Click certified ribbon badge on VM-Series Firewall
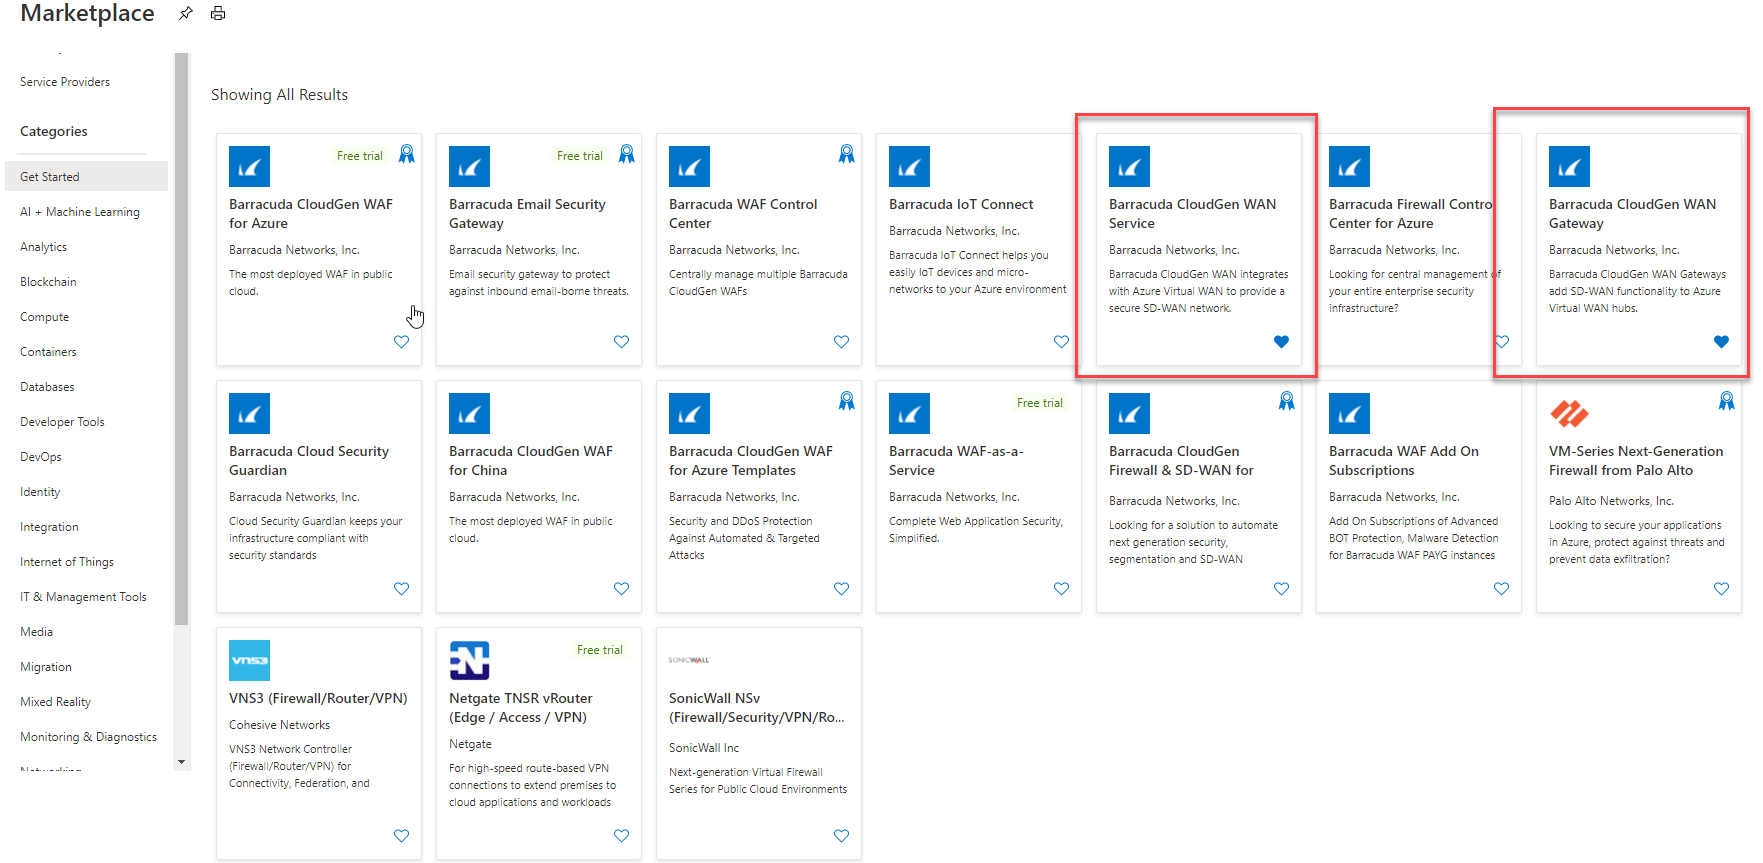This screenshot has width=1763, height=863. [x=1726, y=401]
